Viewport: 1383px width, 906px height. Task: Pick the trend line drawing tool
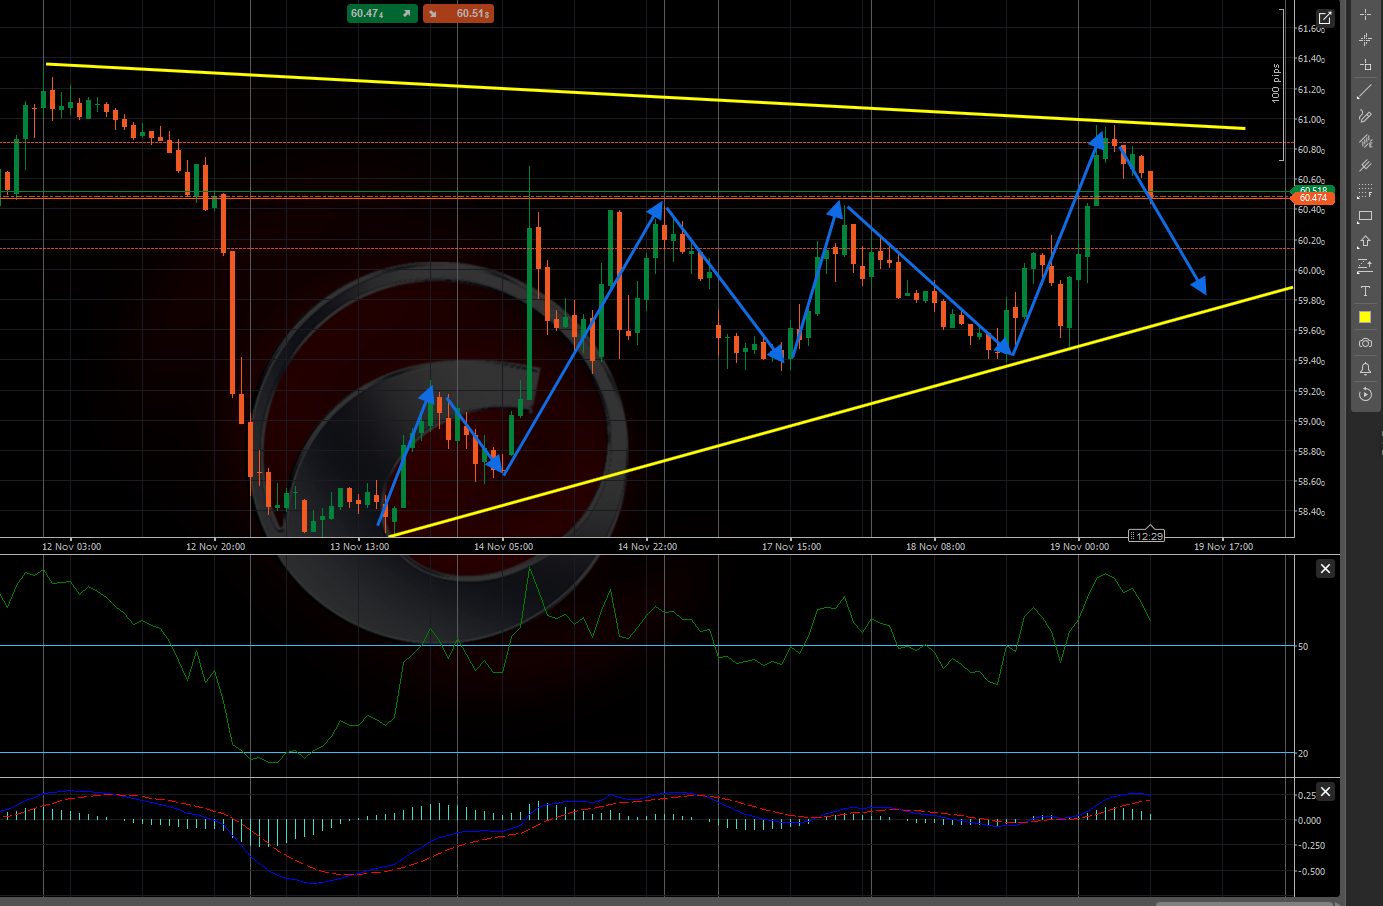click(x=1365, y=91)
